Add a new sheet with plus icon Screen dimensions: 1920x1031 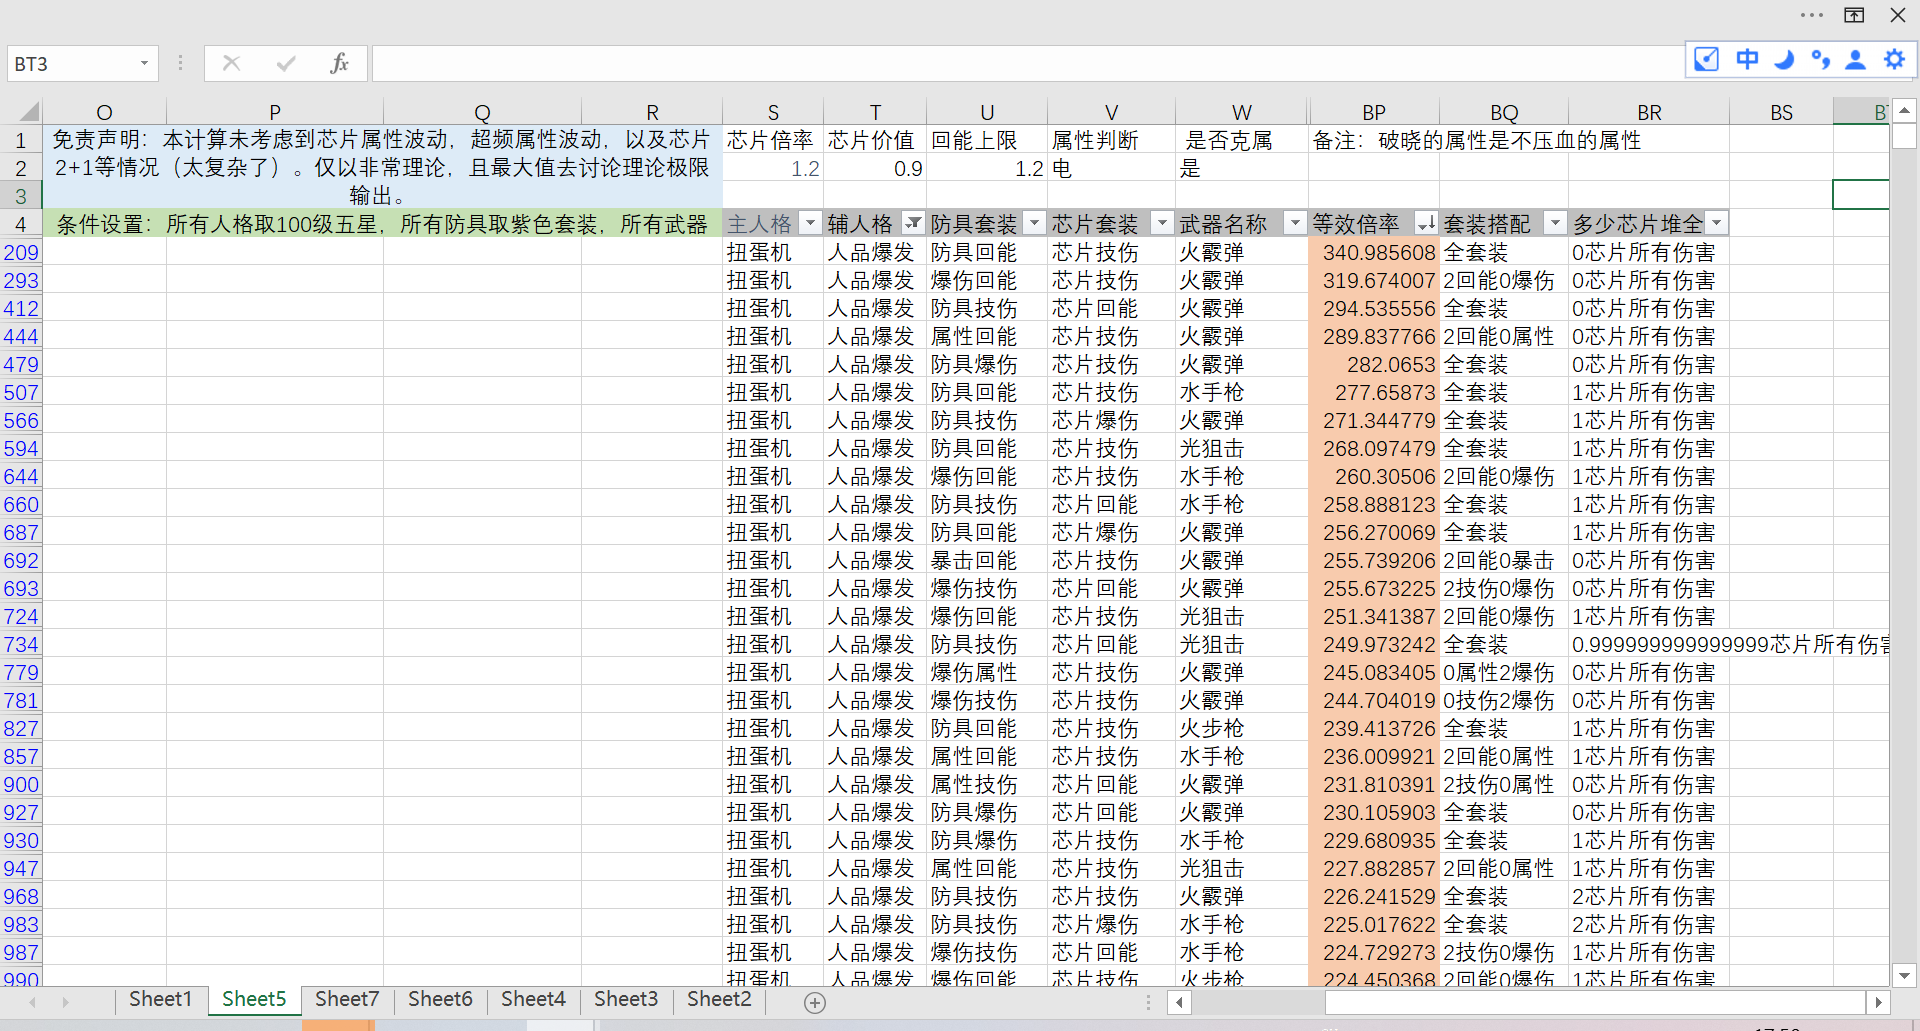(x=815, y=1002)
